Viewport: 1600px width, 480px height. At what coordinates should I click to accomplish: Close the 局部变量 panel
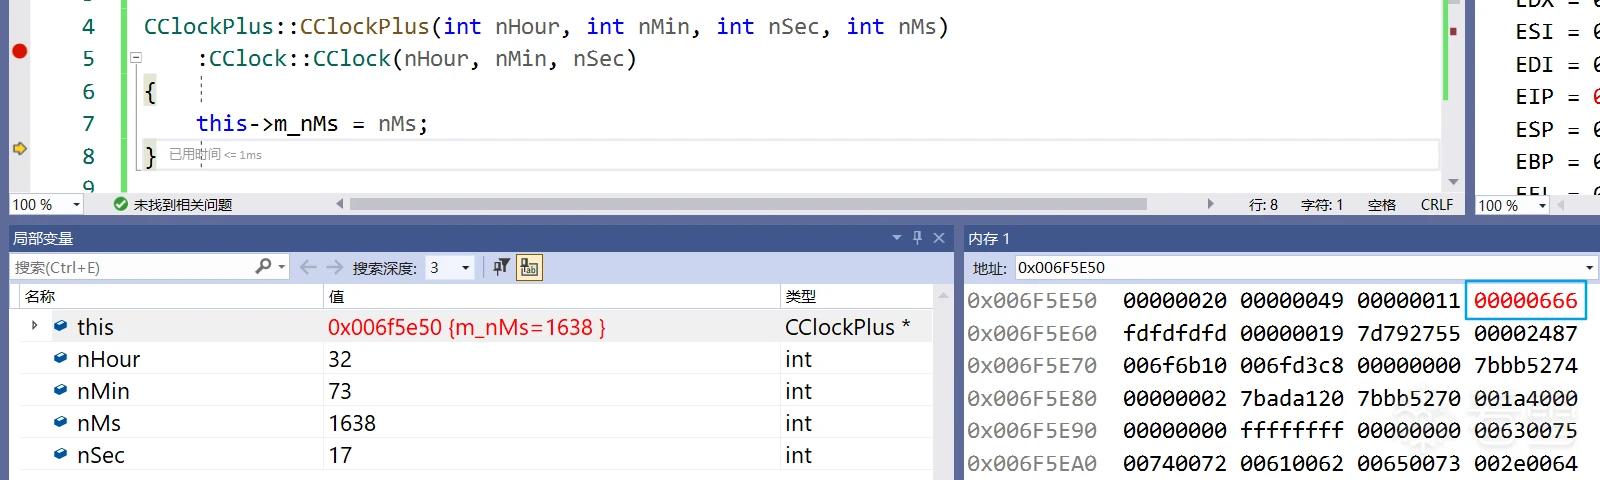939,238
